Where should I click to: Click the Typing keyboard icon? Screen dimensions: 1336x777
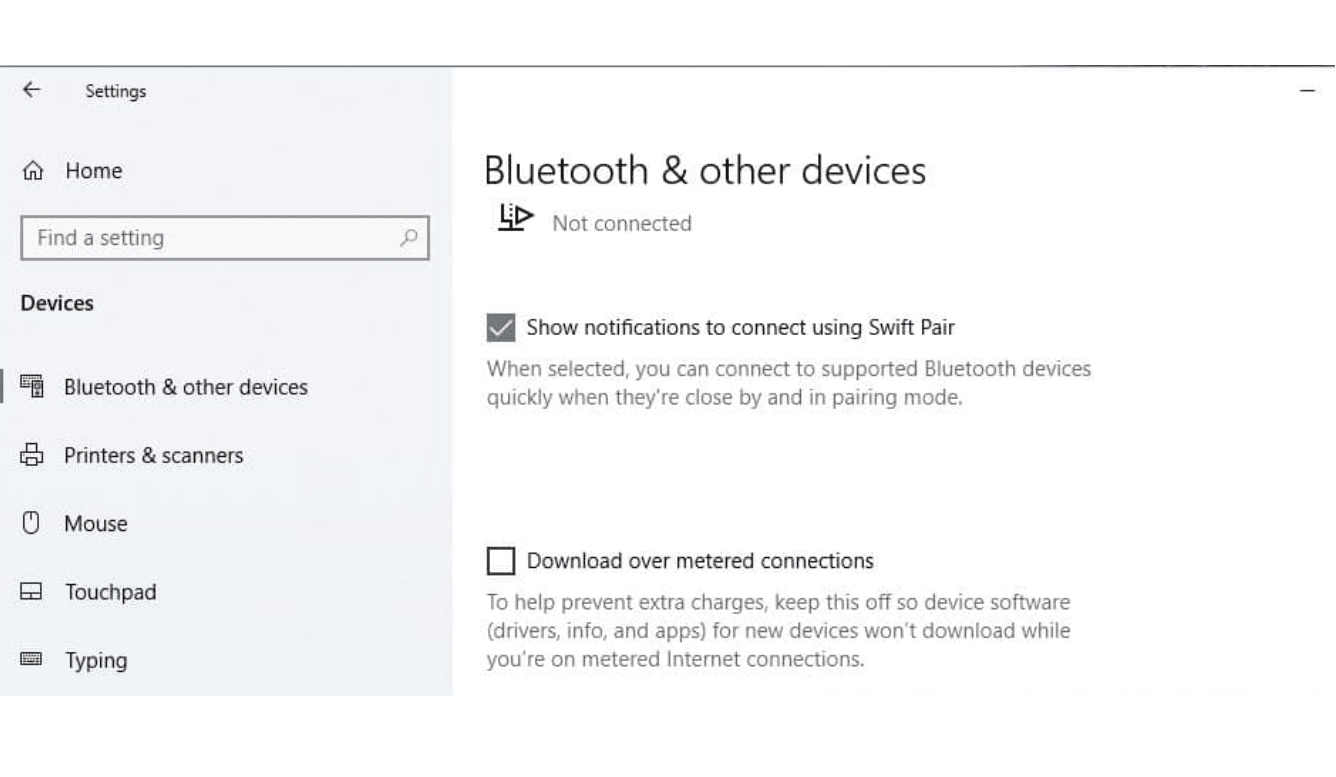pyautogui.click(x=33, y=660)
